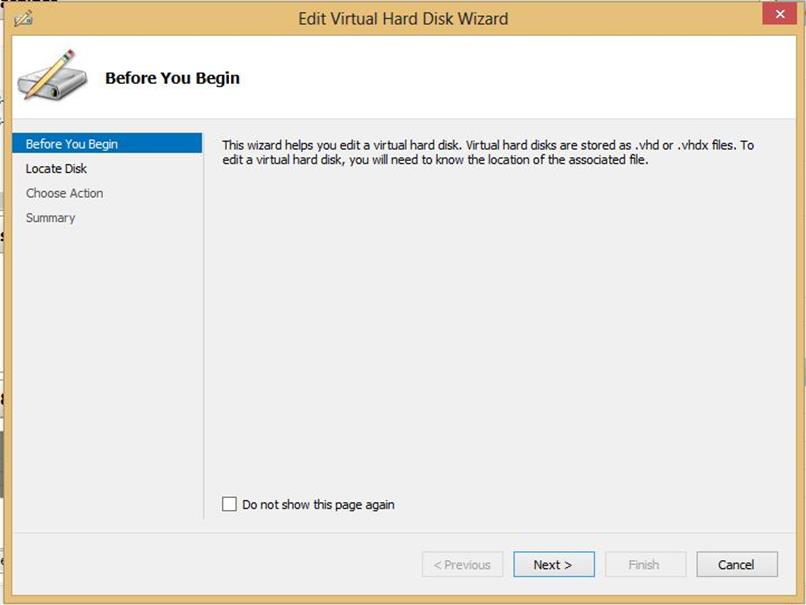Go to the Locate Disk step
The height and width of the screenshot is (605, 806).
pyautogui.click(x=56, y=169)
